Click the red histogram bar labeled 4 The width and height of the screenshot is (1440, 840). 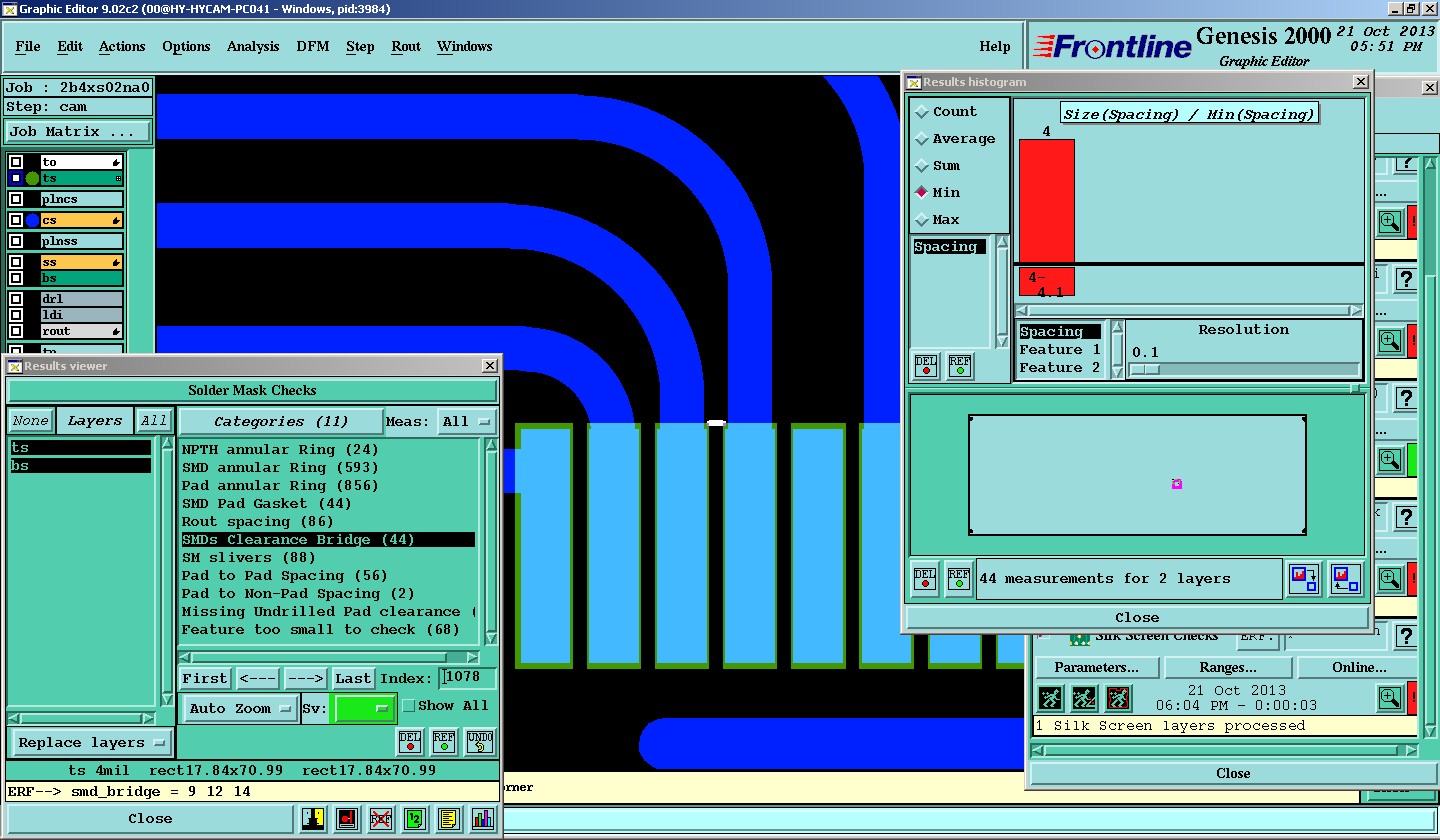1047,201
